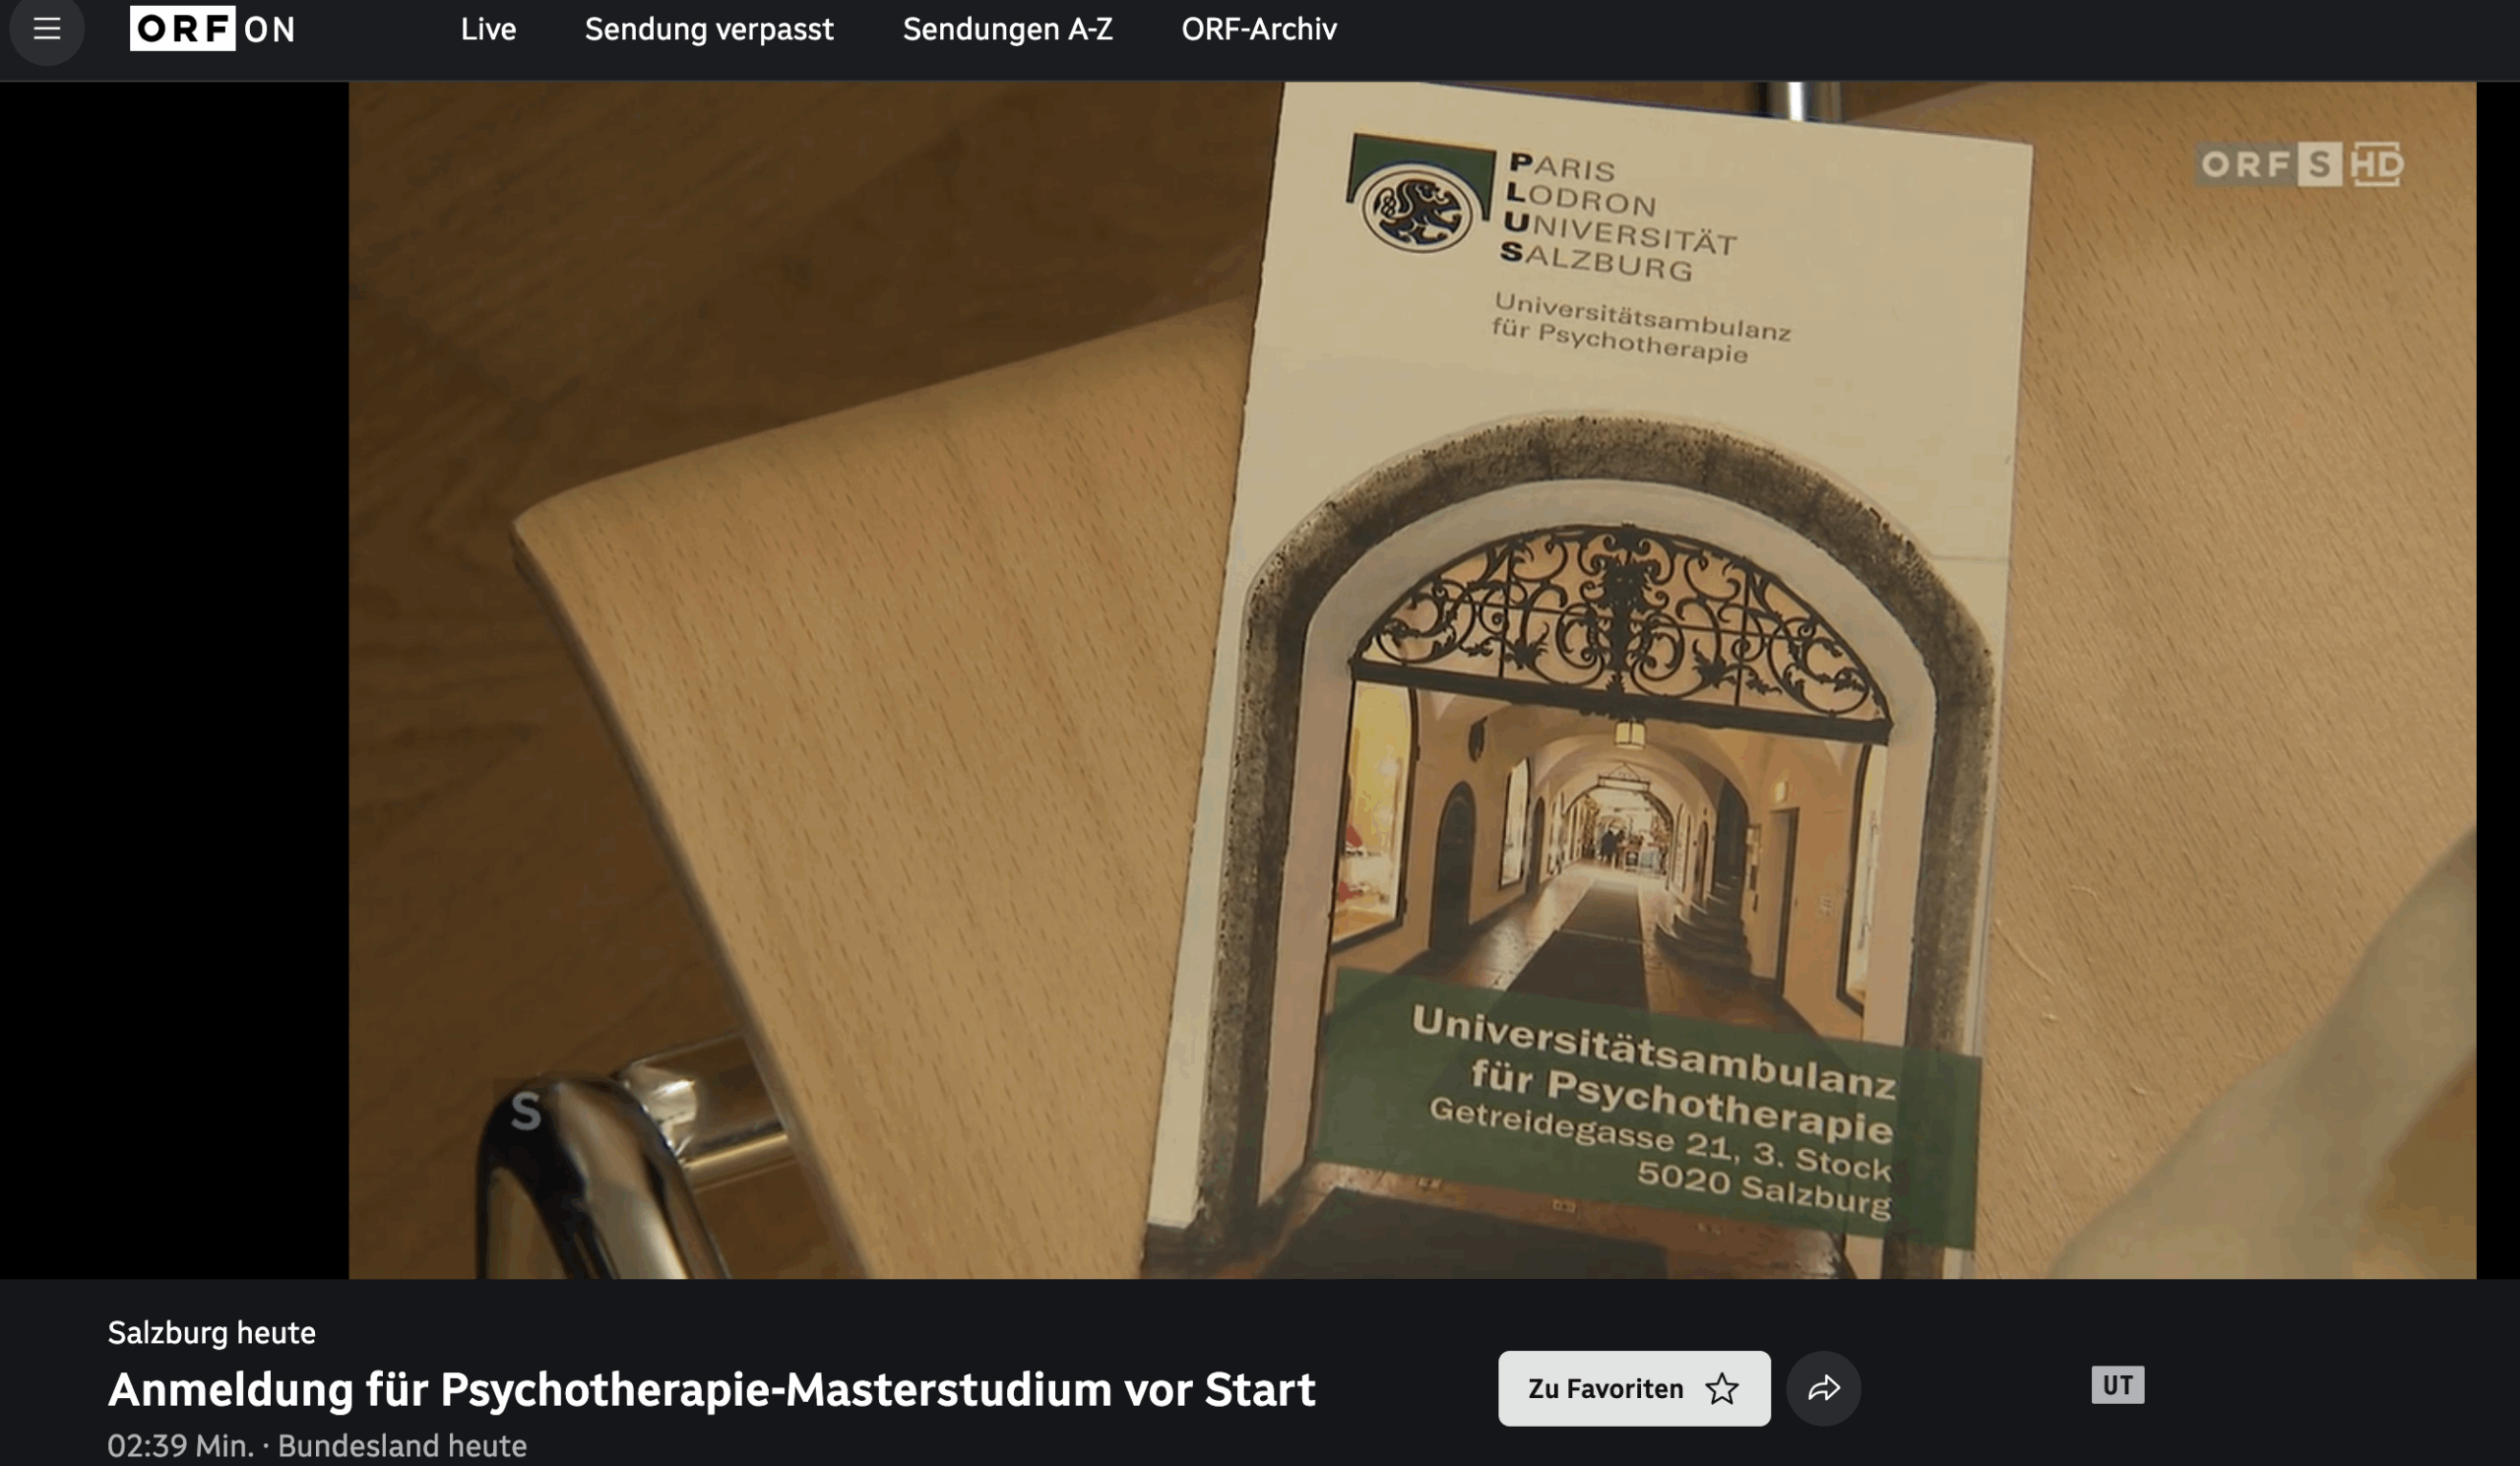Click the ORF ON logo
2520x1466 pixels.
coord(212,29)
